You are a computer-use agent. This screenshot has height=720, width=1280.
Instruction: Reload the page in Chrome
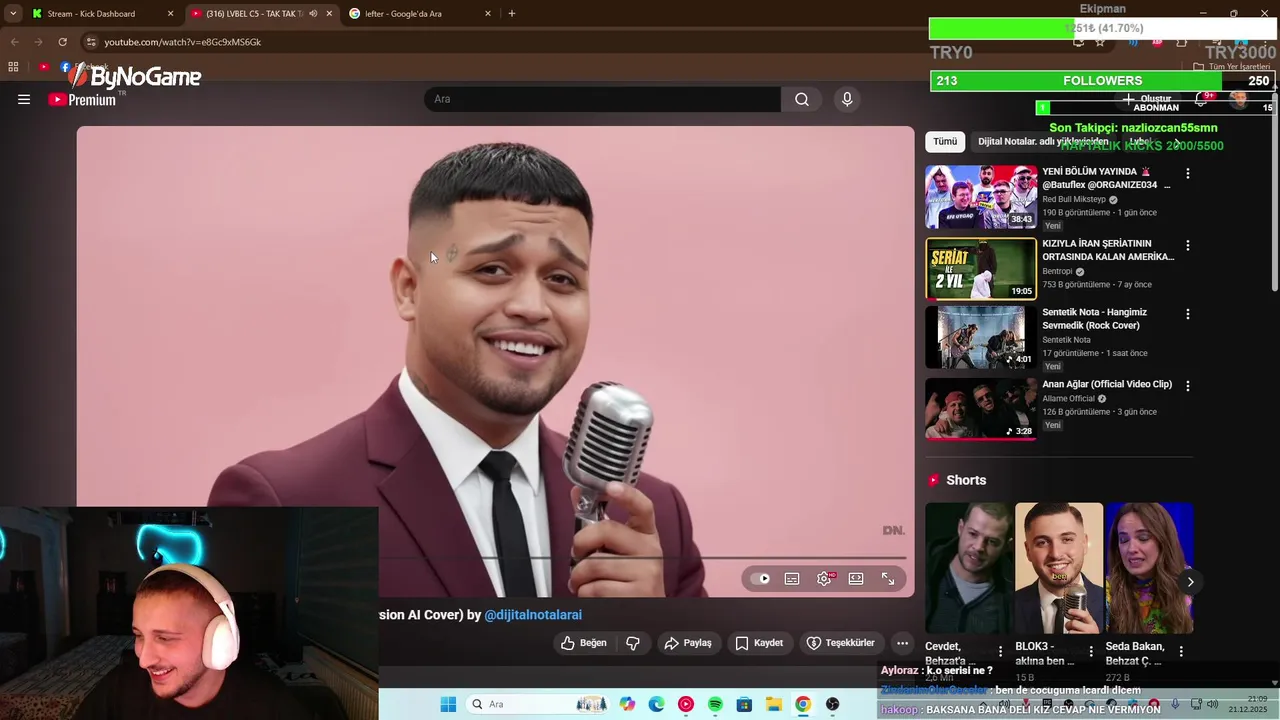[62, 42]
